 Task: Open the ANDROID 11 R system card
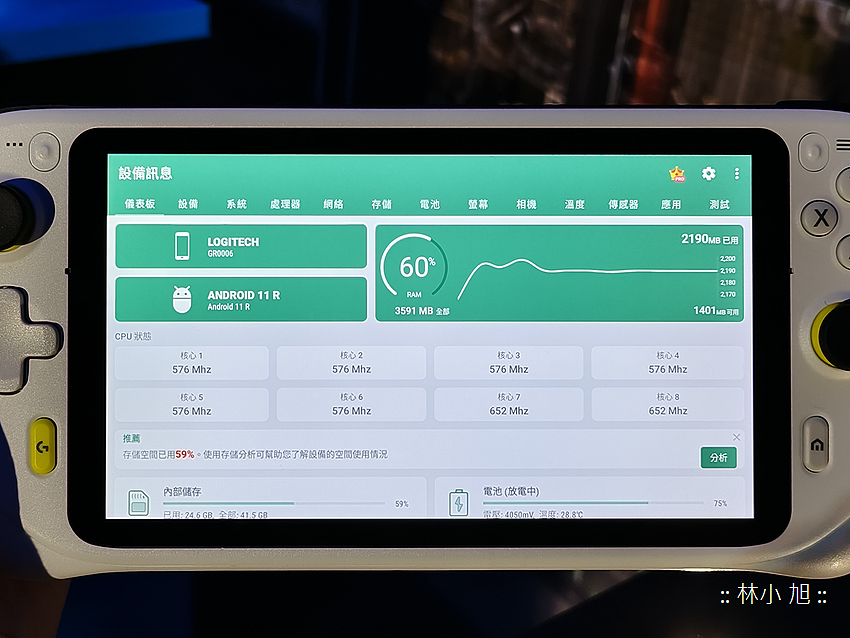click(241, 299)
